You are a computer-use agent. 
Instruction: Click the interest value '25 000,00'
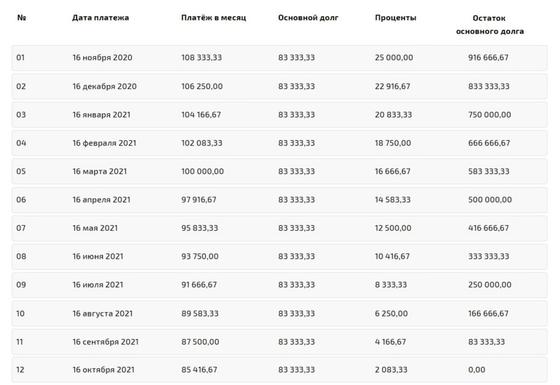(394, 58)
